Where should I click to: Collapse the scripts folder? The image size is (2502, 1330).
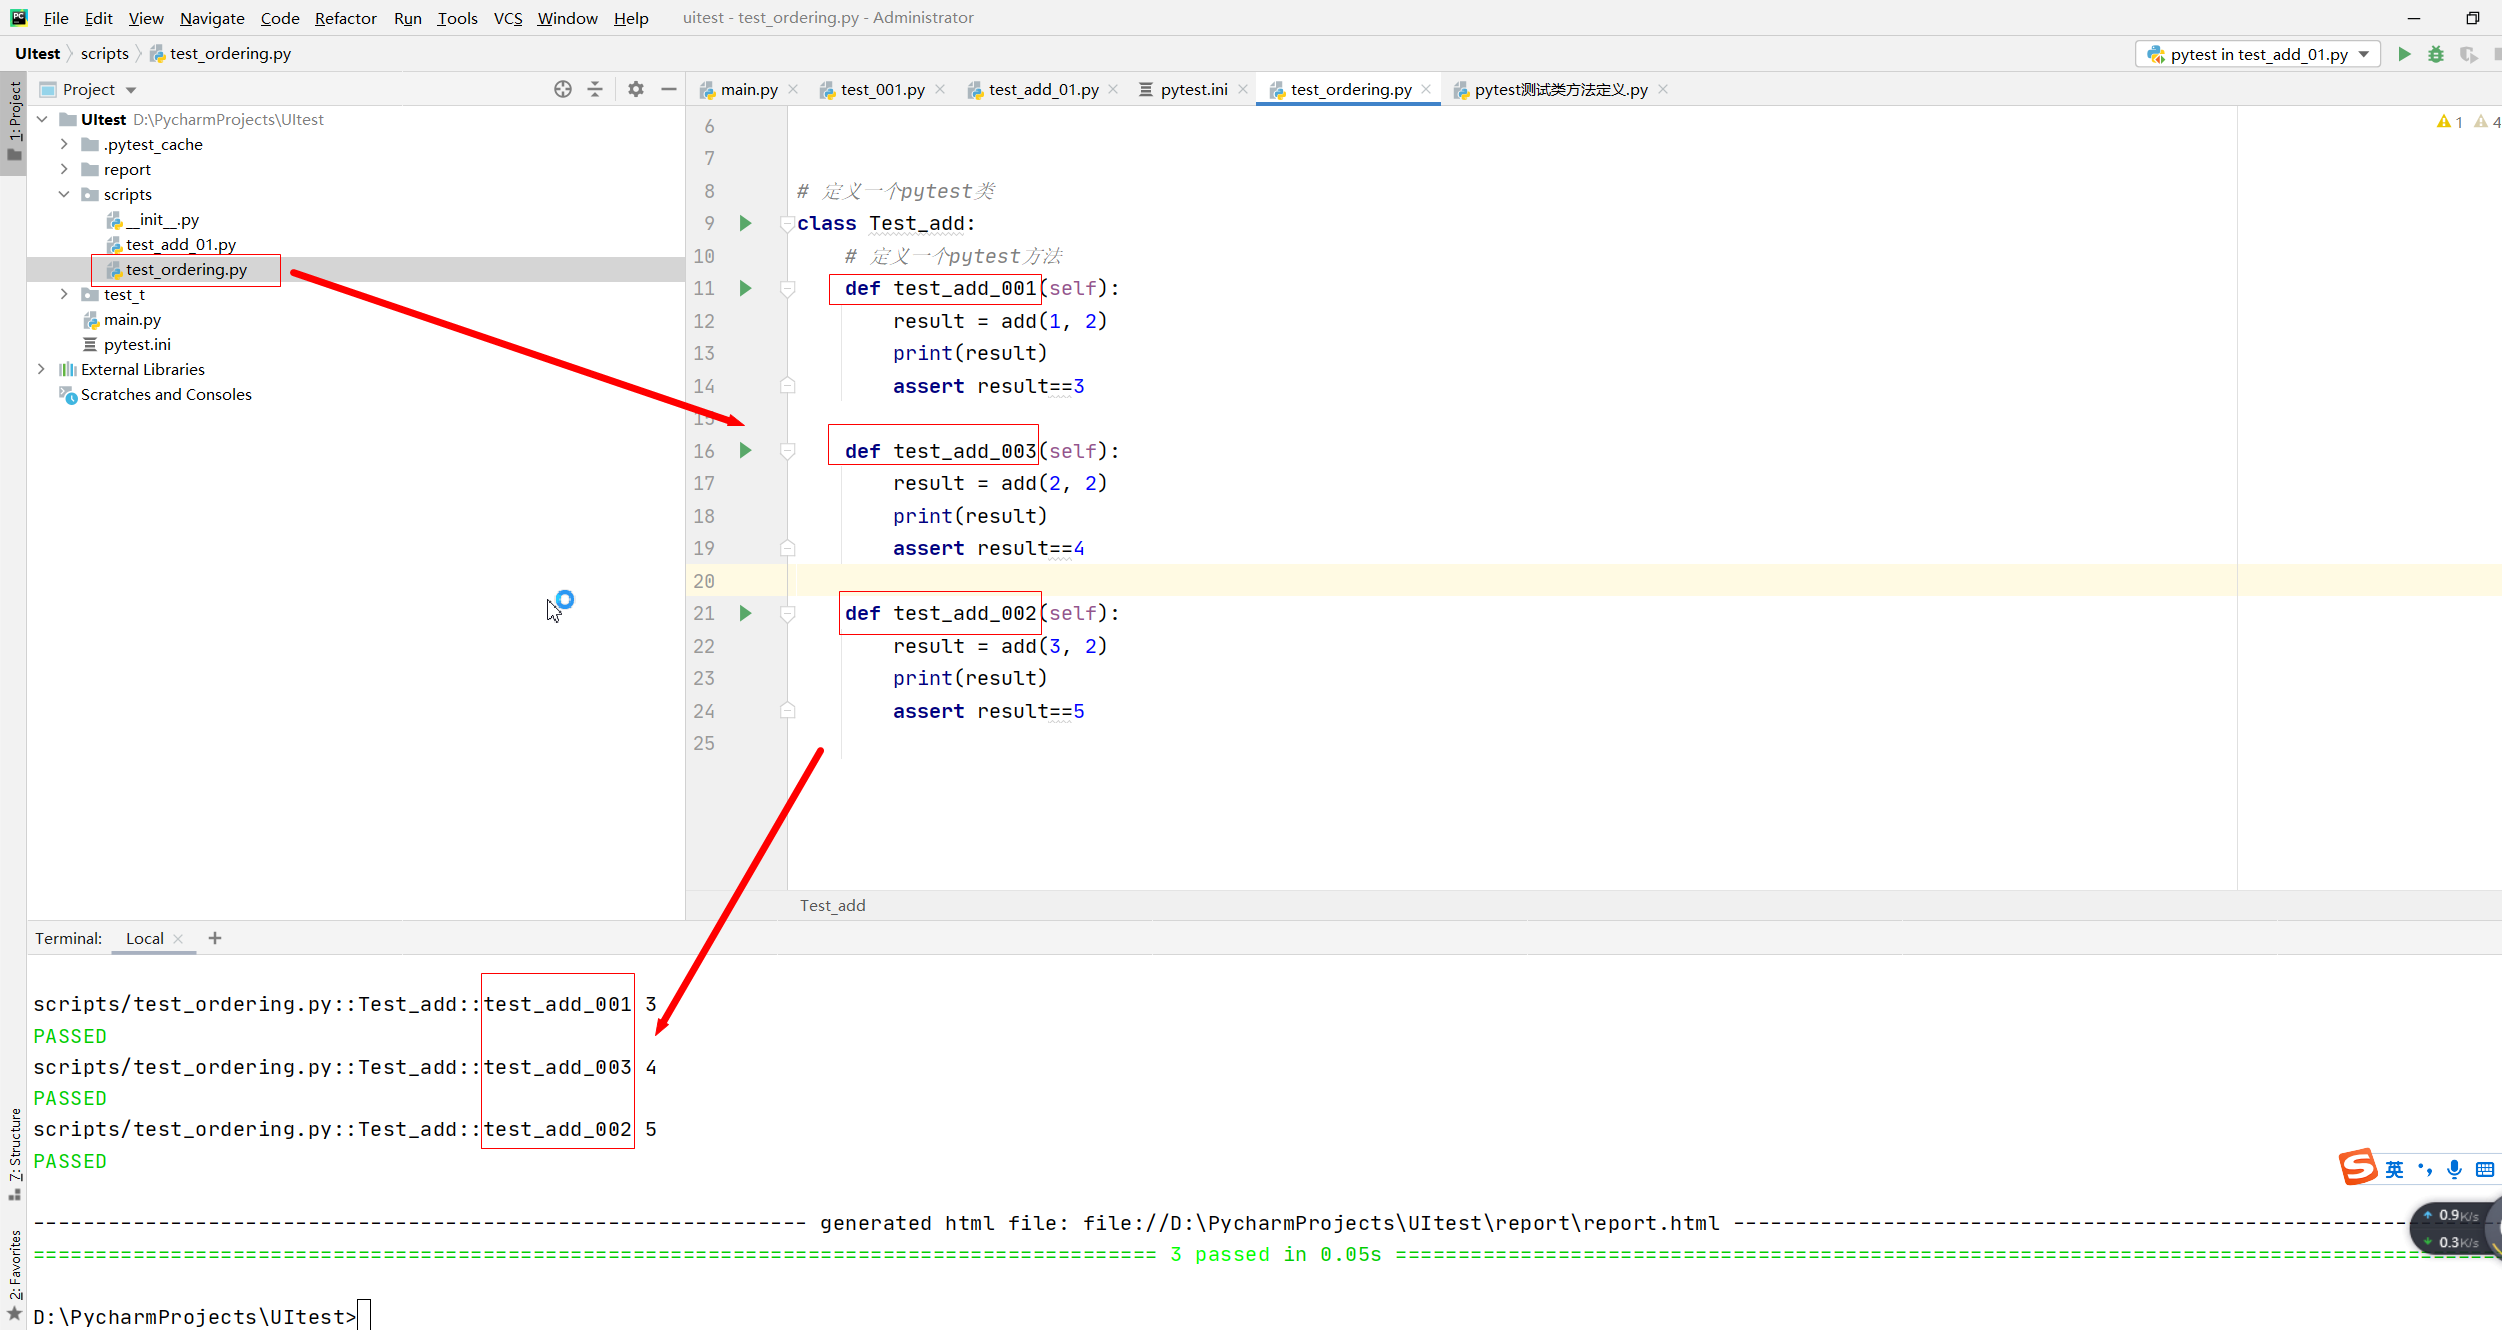[64, 194]
